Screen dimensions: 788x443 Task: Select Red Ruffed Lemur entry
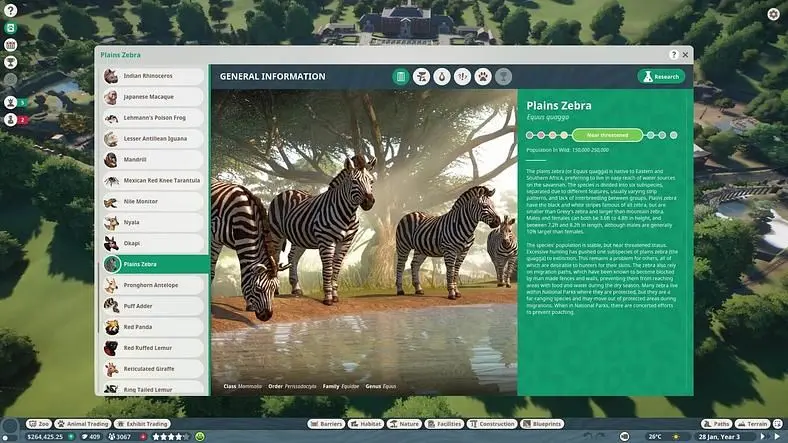click(x=153, y=348)
